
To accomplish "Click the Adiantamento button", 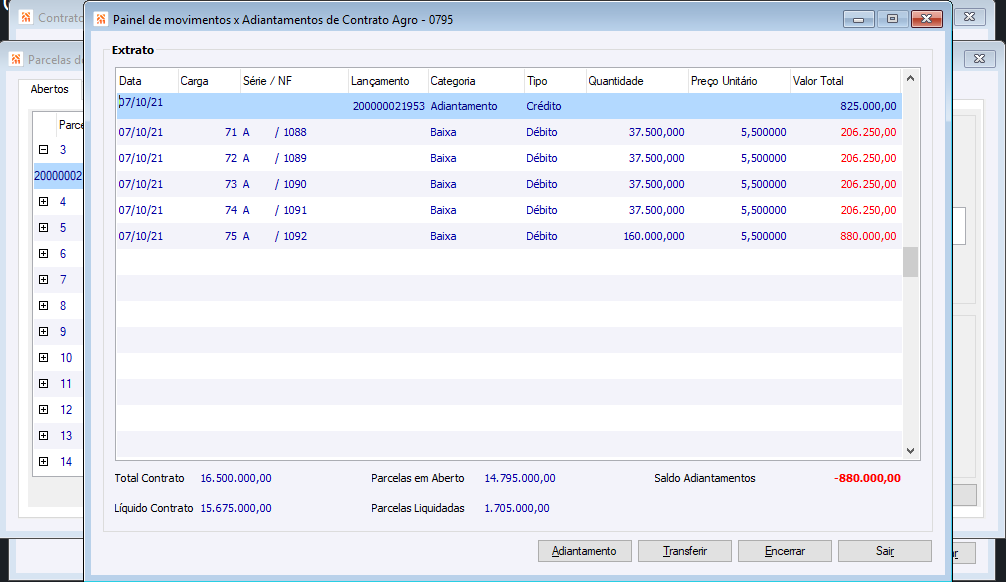I will 585,551.
